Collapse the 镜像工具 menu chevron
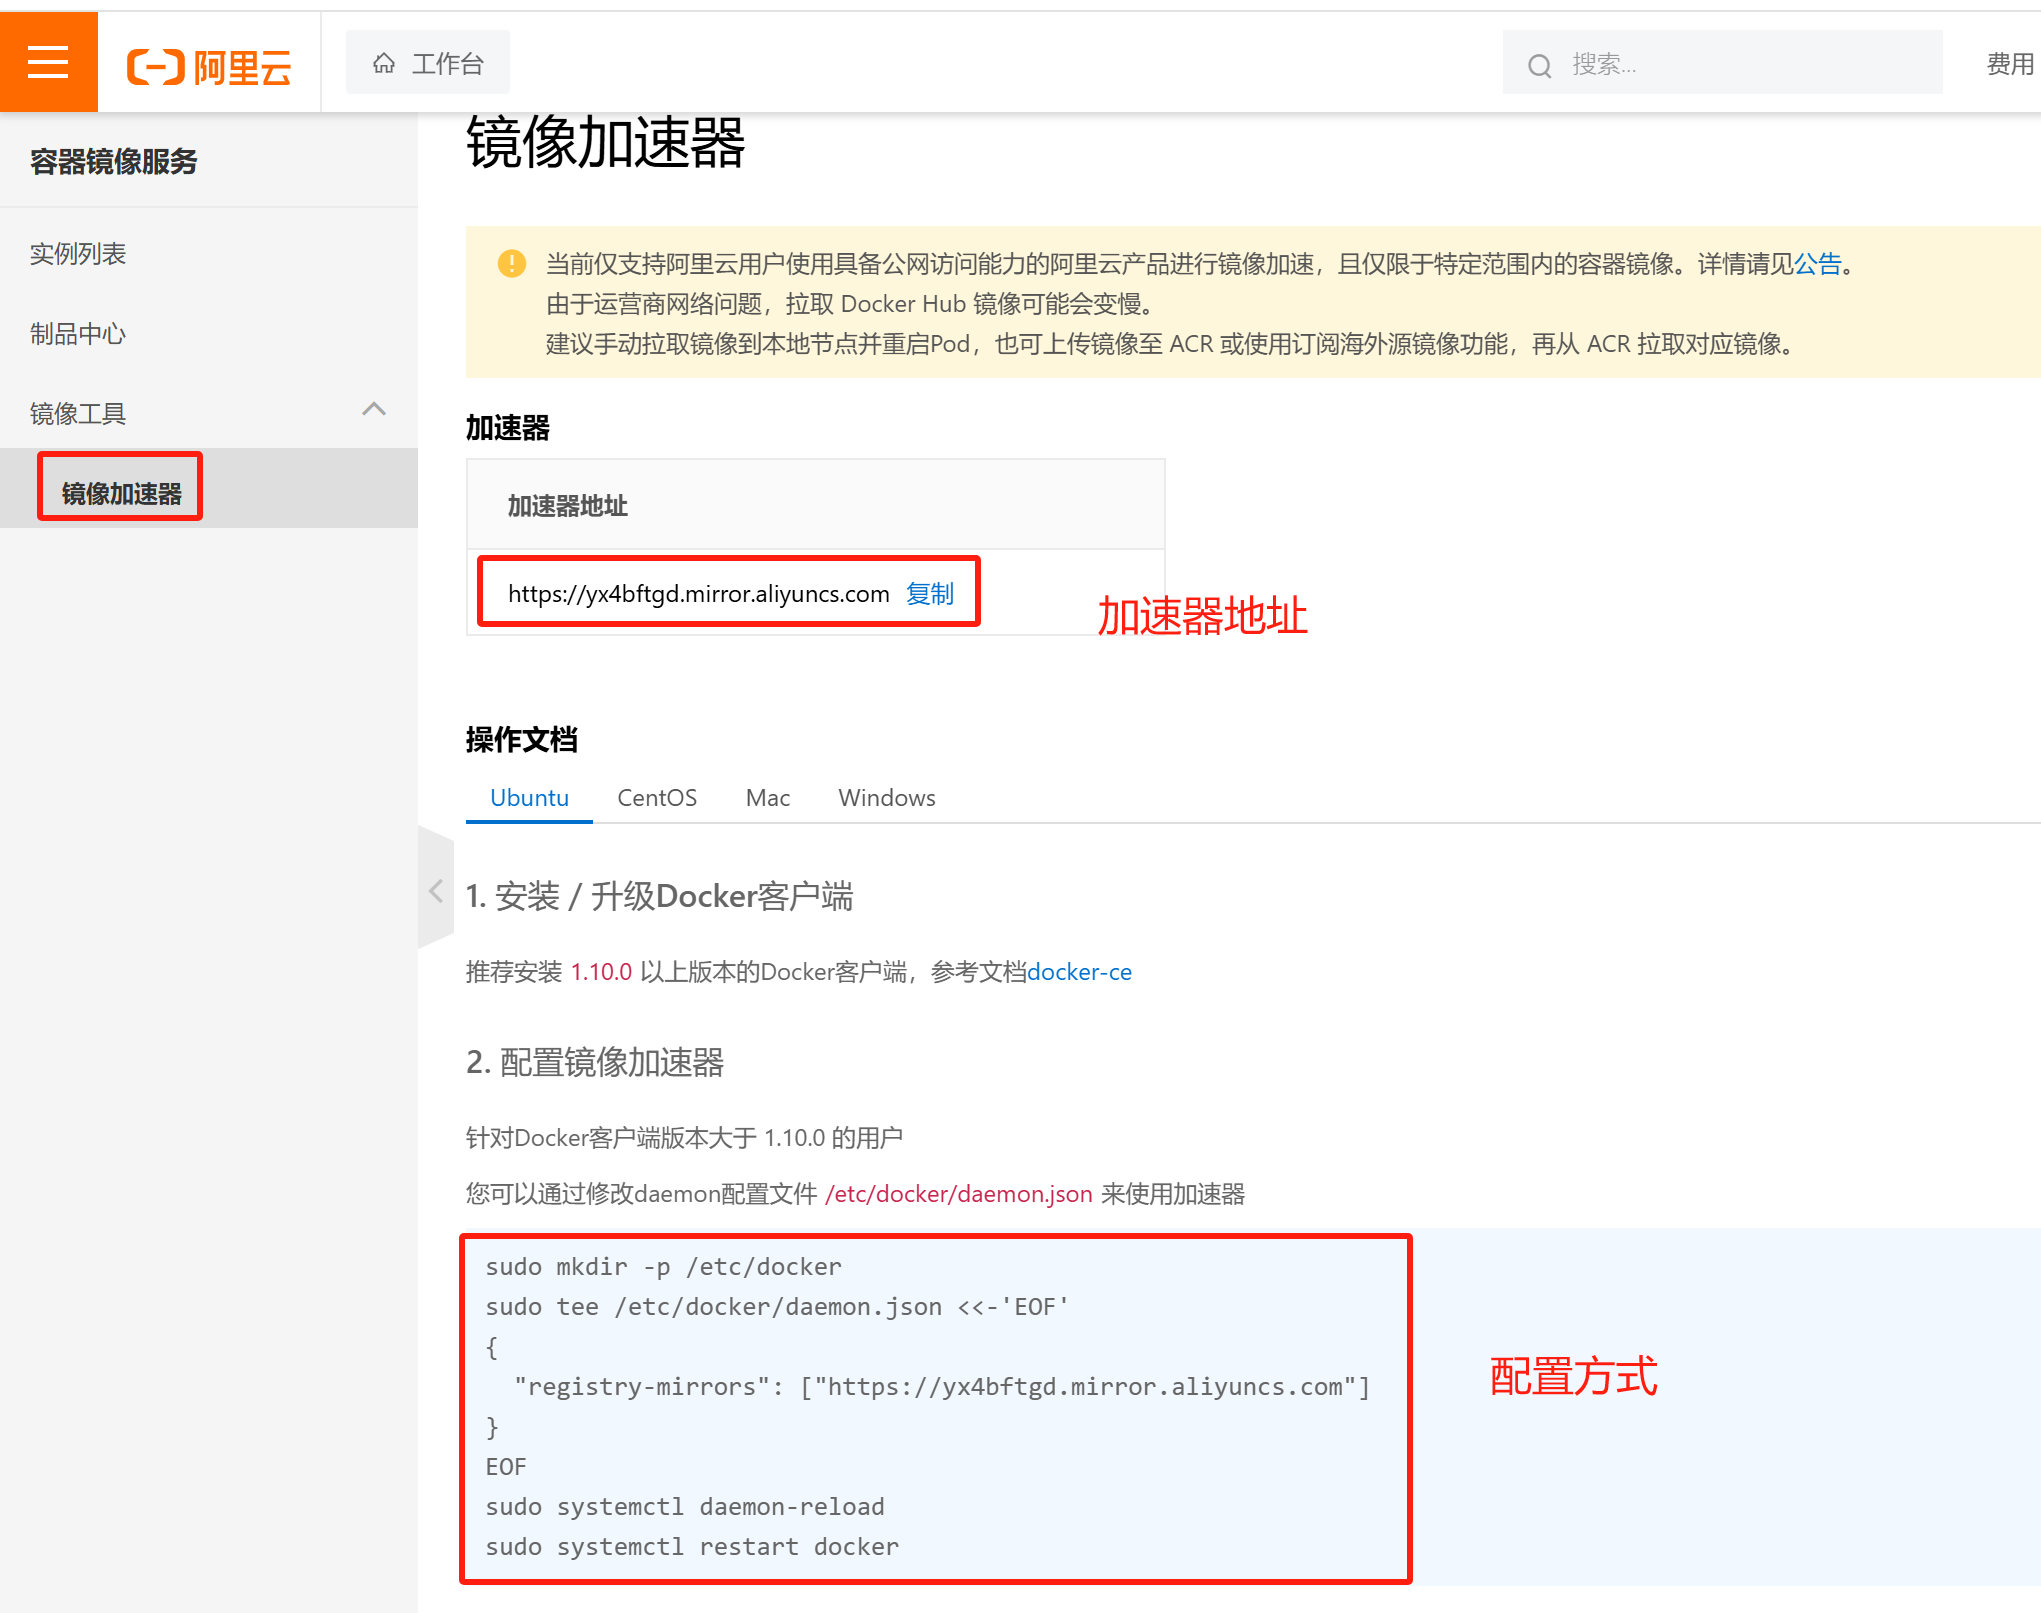Image resolution: width=2041 pixels, height=1613 pixels. click(374, 409)
